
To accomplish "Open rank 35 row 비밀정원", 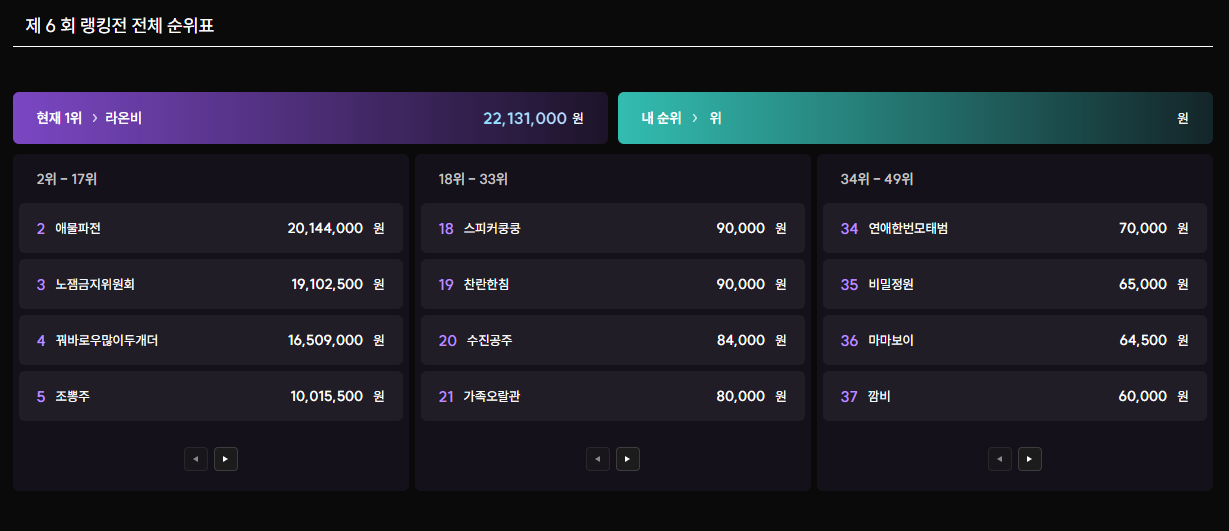I will (1014, 284).
